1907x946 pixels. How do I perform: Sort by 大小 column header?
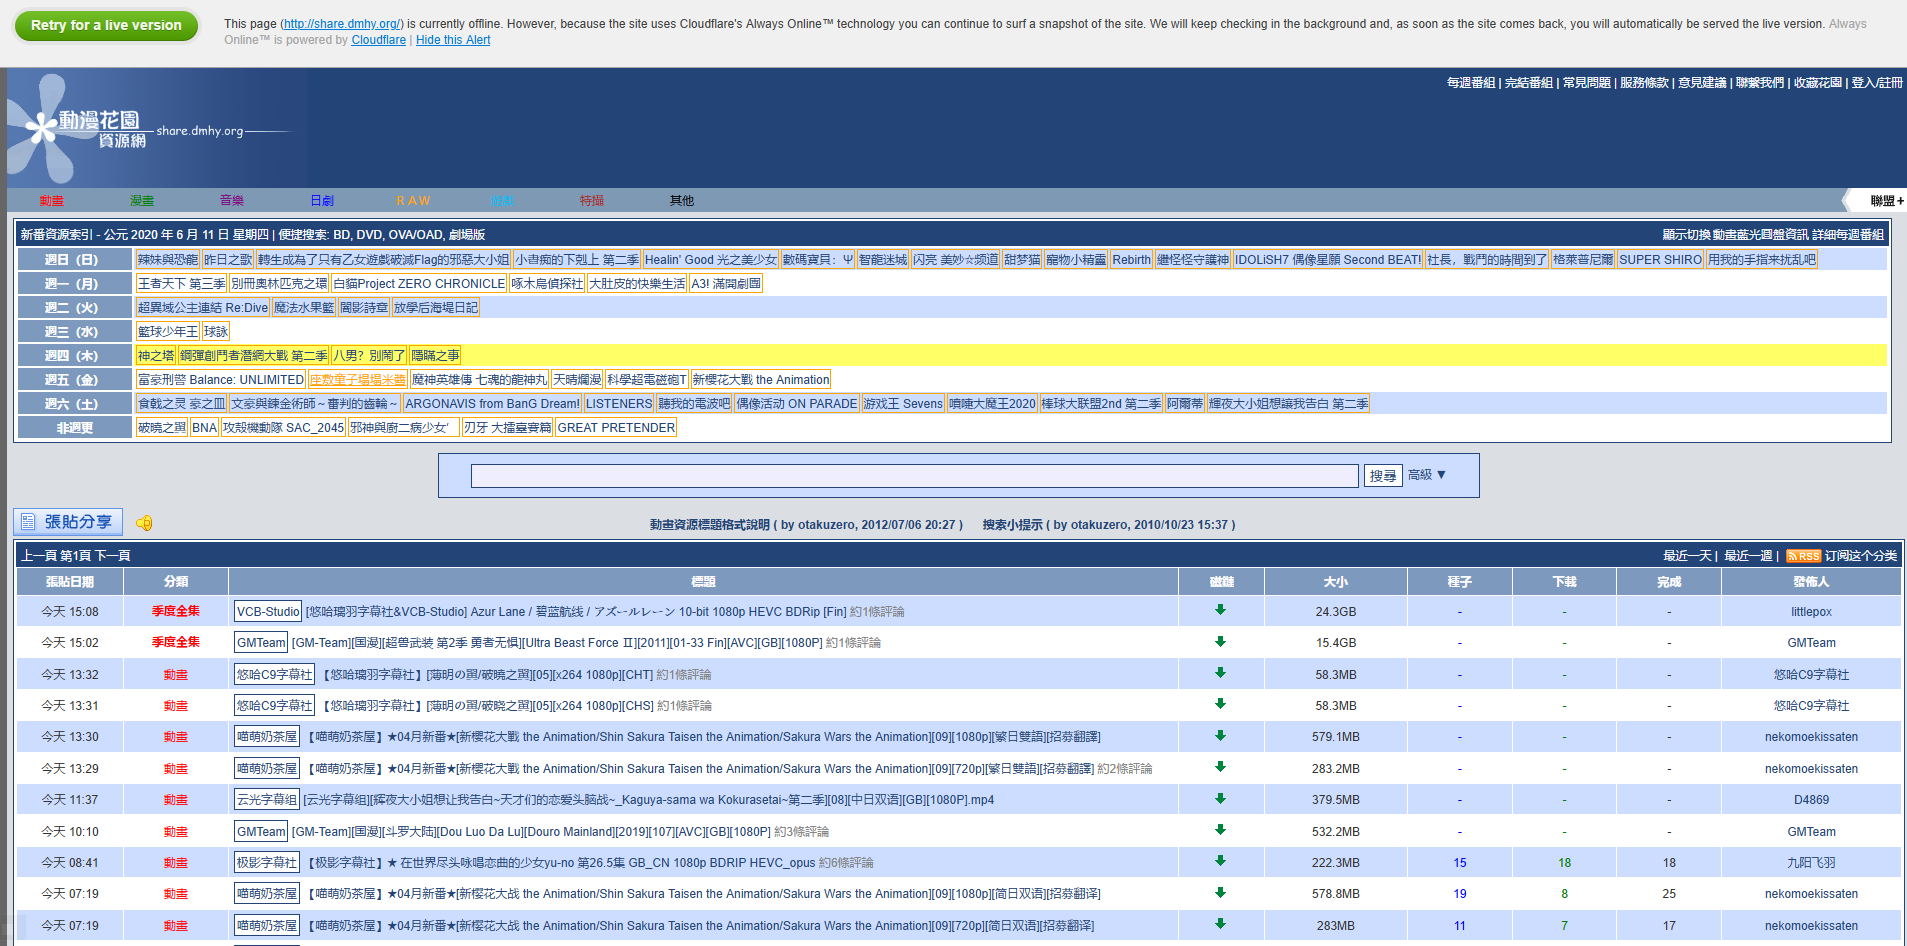[x=1336, y=581]
